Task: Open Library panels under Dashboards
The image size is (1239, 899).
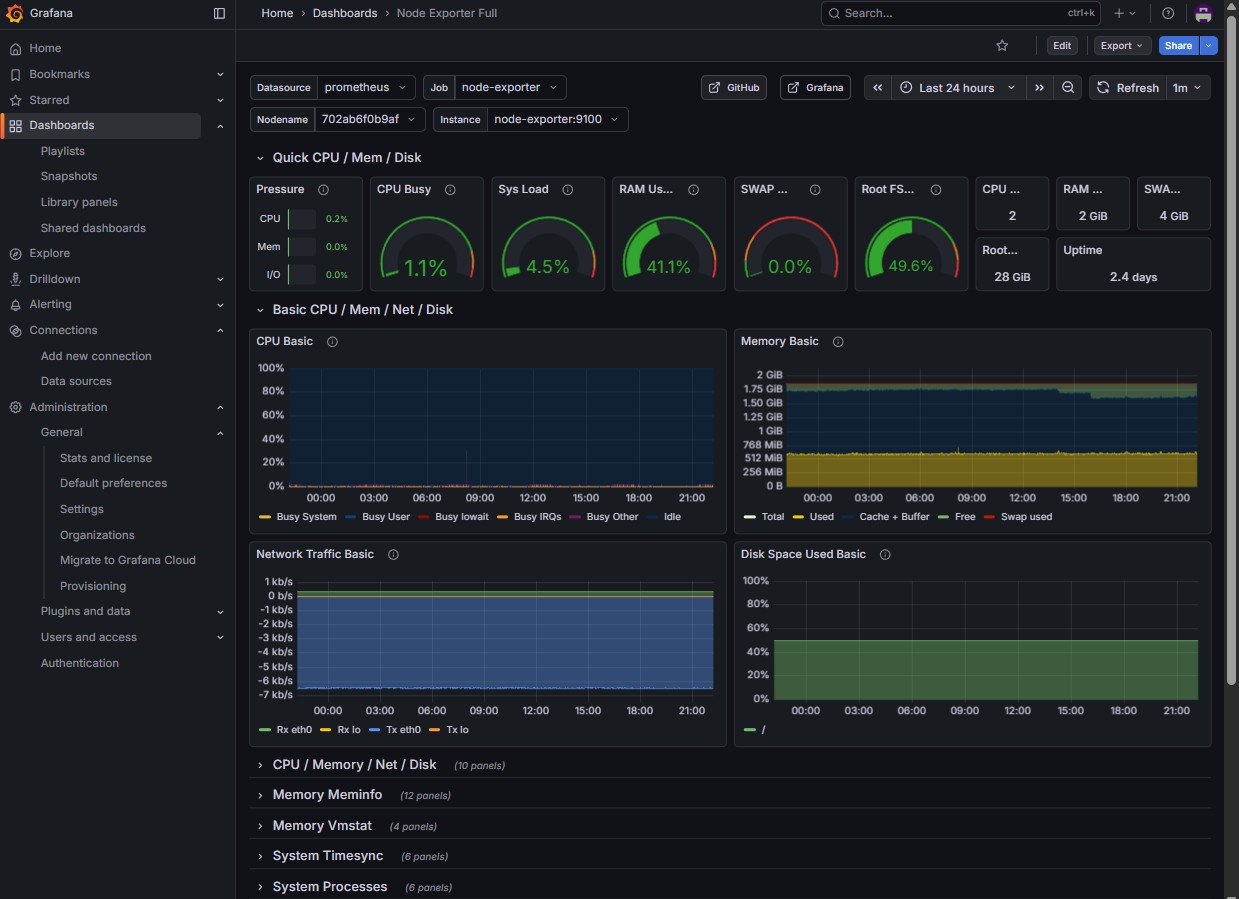Action: (x=79, y=202)
